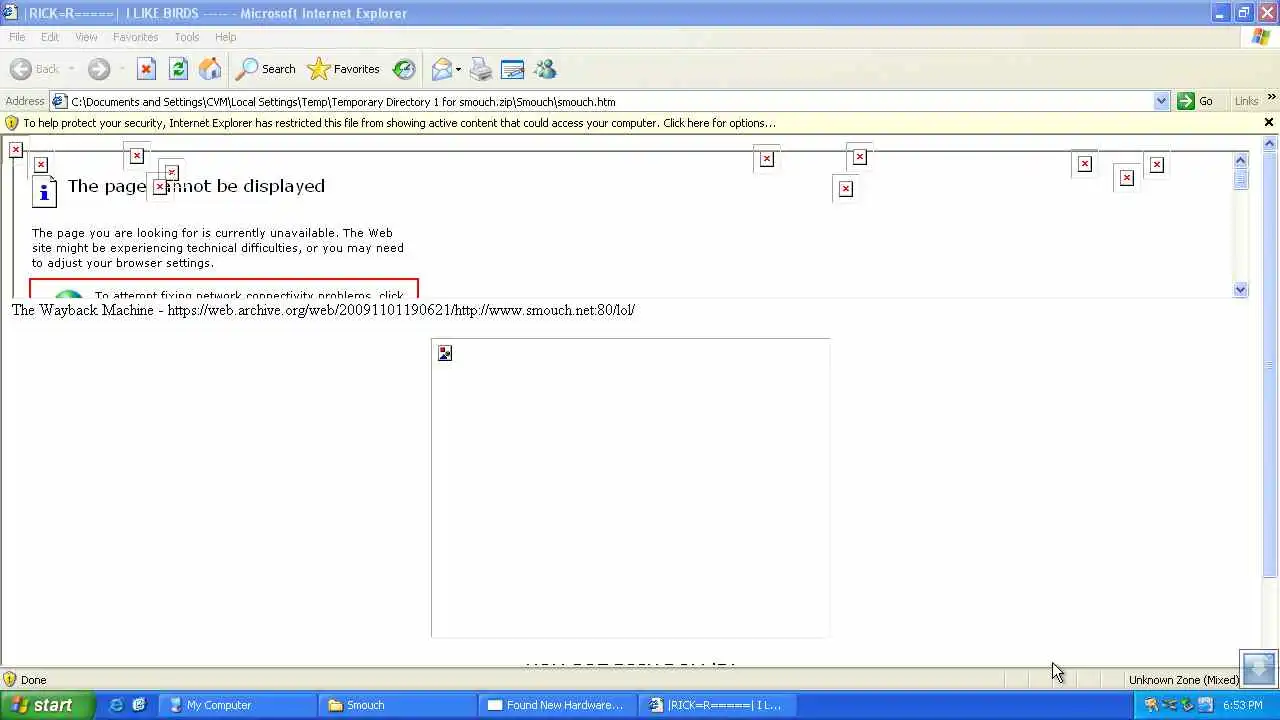This screenshot has height=720, width=1280.
Task: Open the Edit menu
Action: pos(50,37)
